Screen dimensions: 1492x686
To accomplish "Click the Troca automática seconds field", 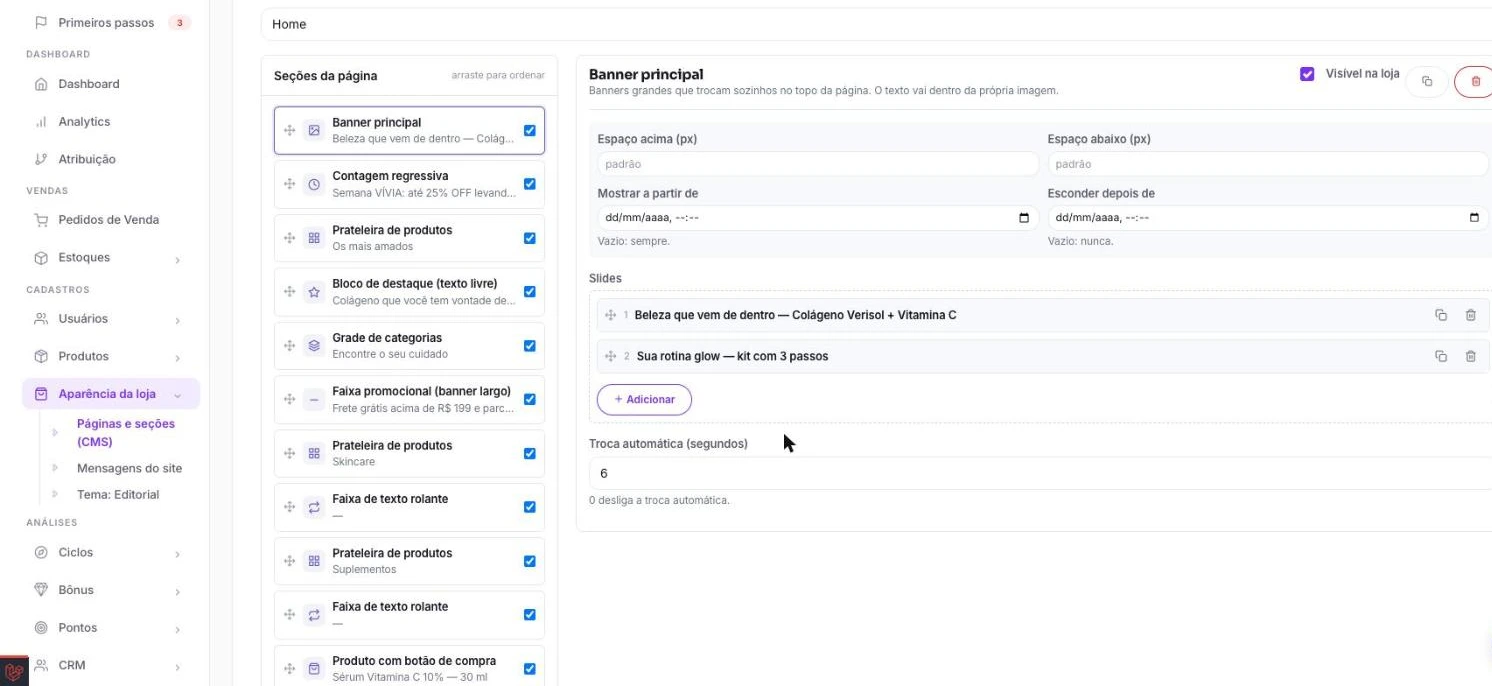I will [1040, 473].
